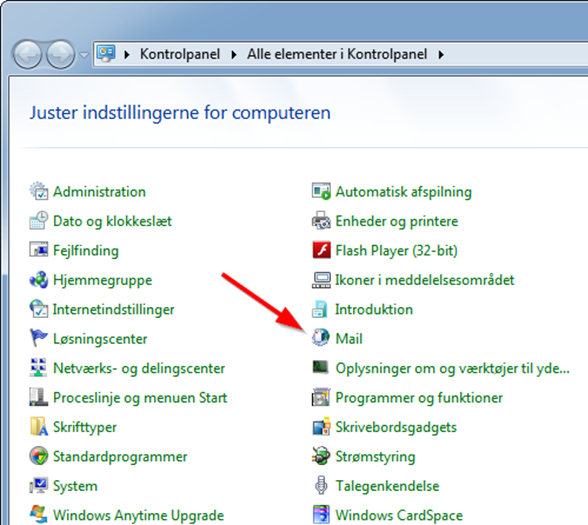Expand the arrow after Alle elementer i Kontrolpanel
588x525 pixels.
point(441,55)
